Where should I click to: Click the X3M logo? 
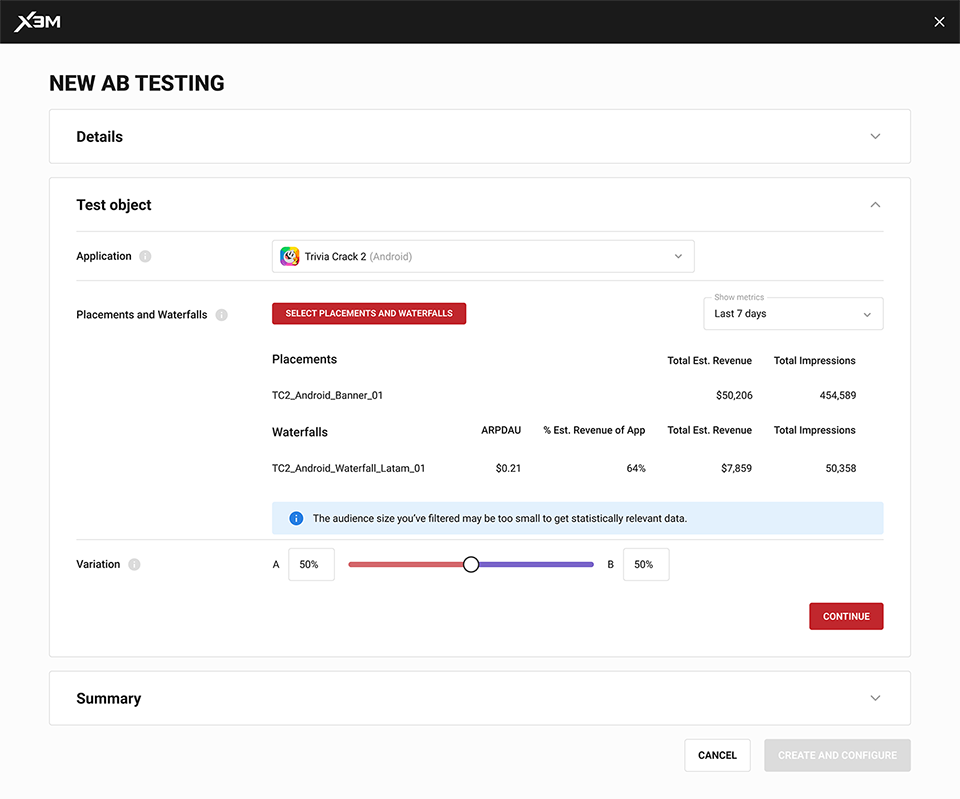coord(37,22)
